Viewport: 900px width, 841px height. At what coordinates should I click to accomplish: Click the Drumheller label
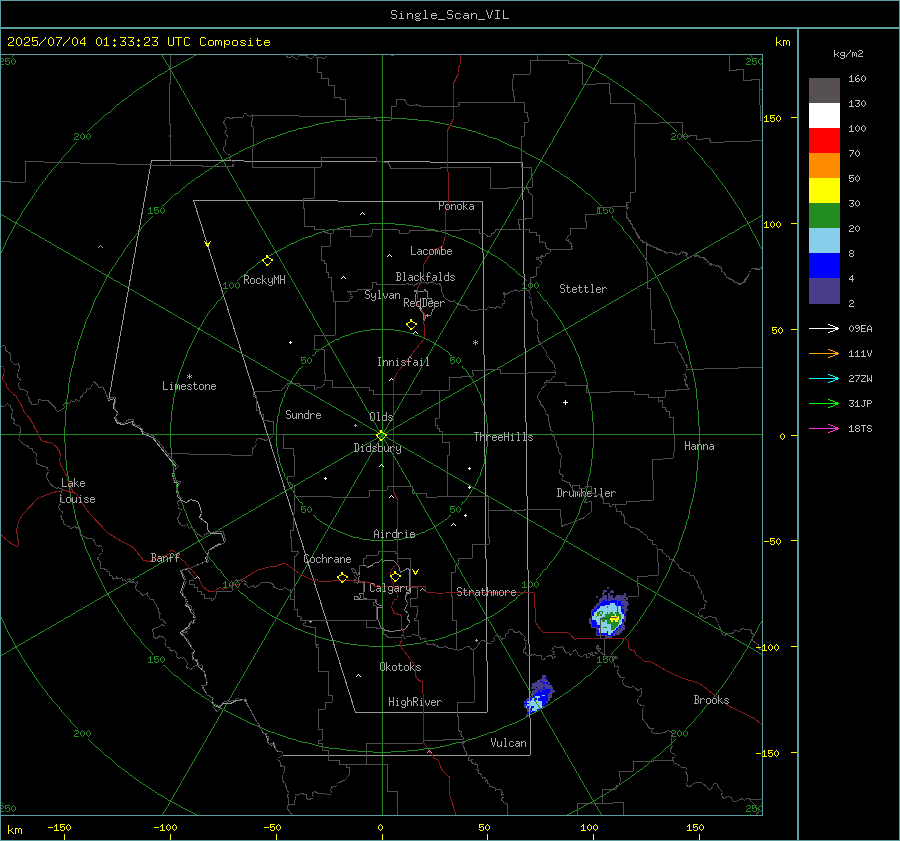(x=586, y=493)
